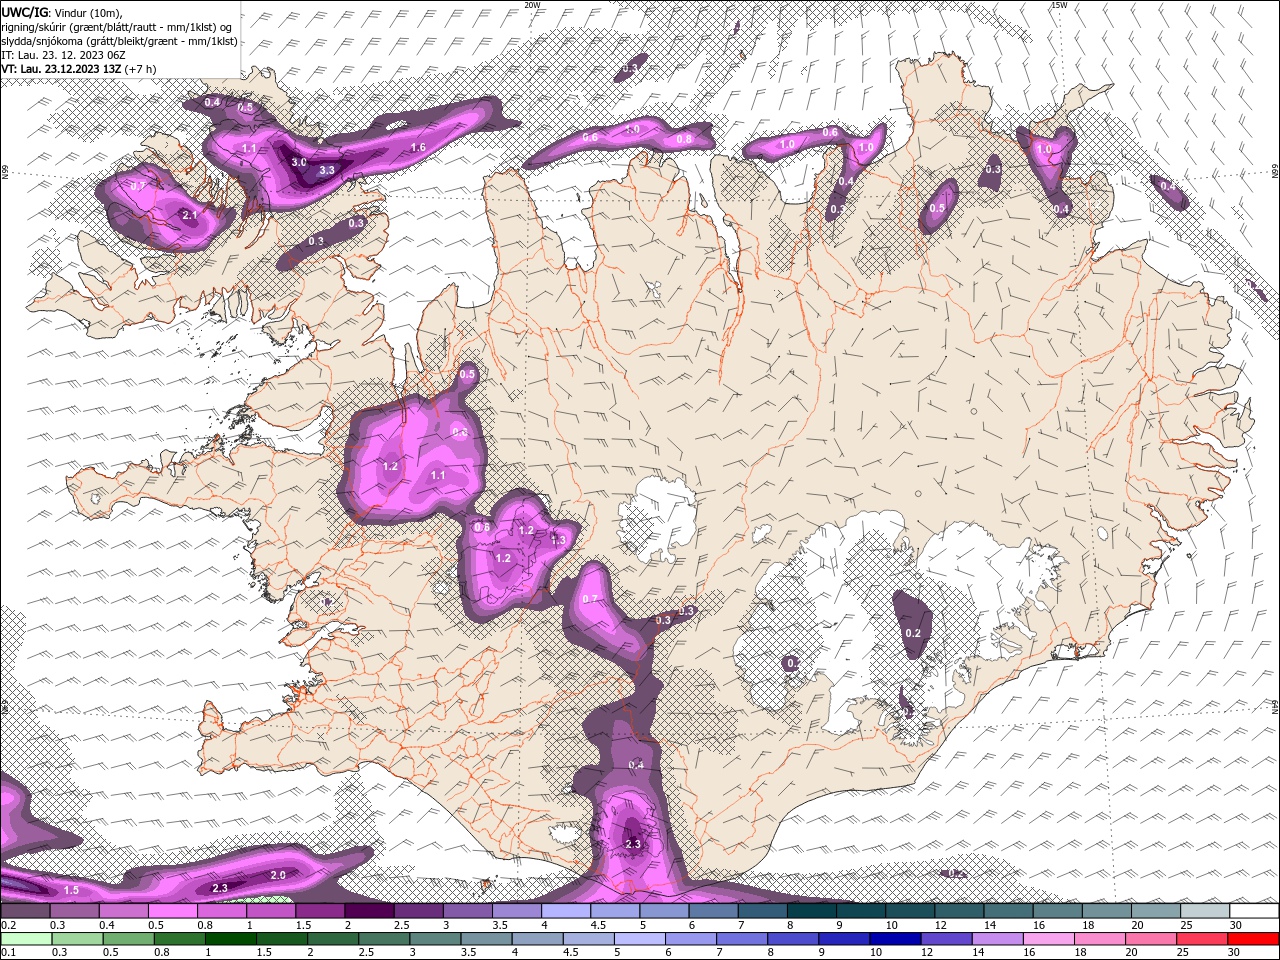1280x960 pixels.
Task: Select the light blue swatch at 4 on snow scale
Action: tap(566, 910)
